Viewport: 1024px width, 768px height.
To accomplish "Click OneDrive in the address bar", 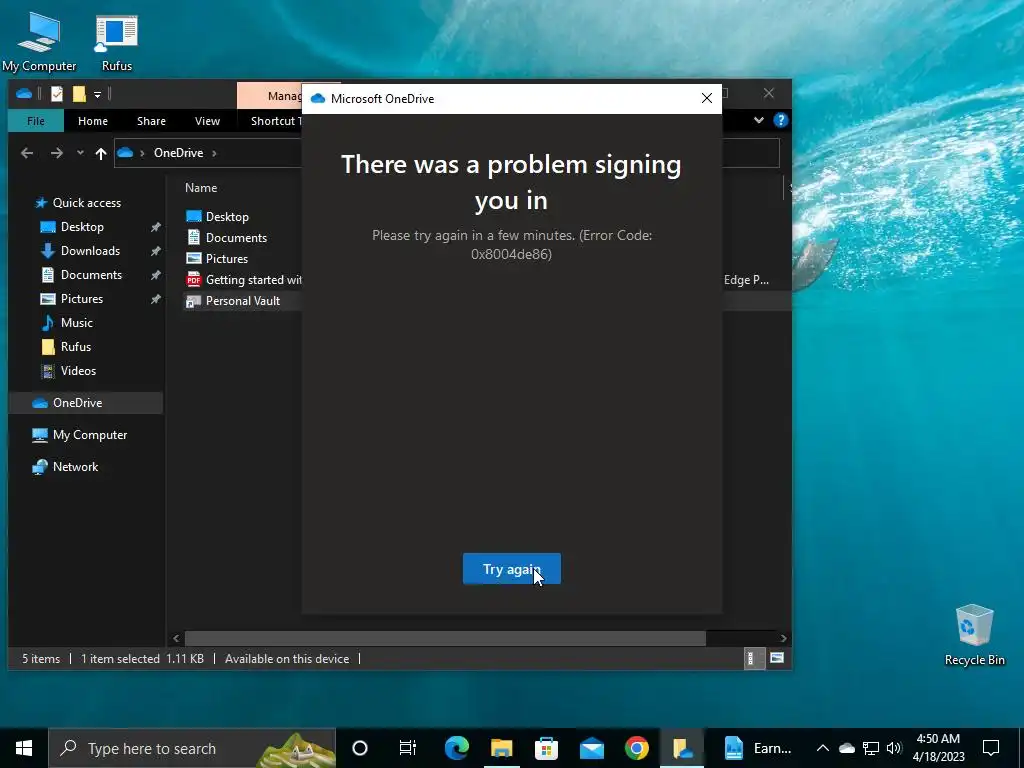I will point(178,153).
